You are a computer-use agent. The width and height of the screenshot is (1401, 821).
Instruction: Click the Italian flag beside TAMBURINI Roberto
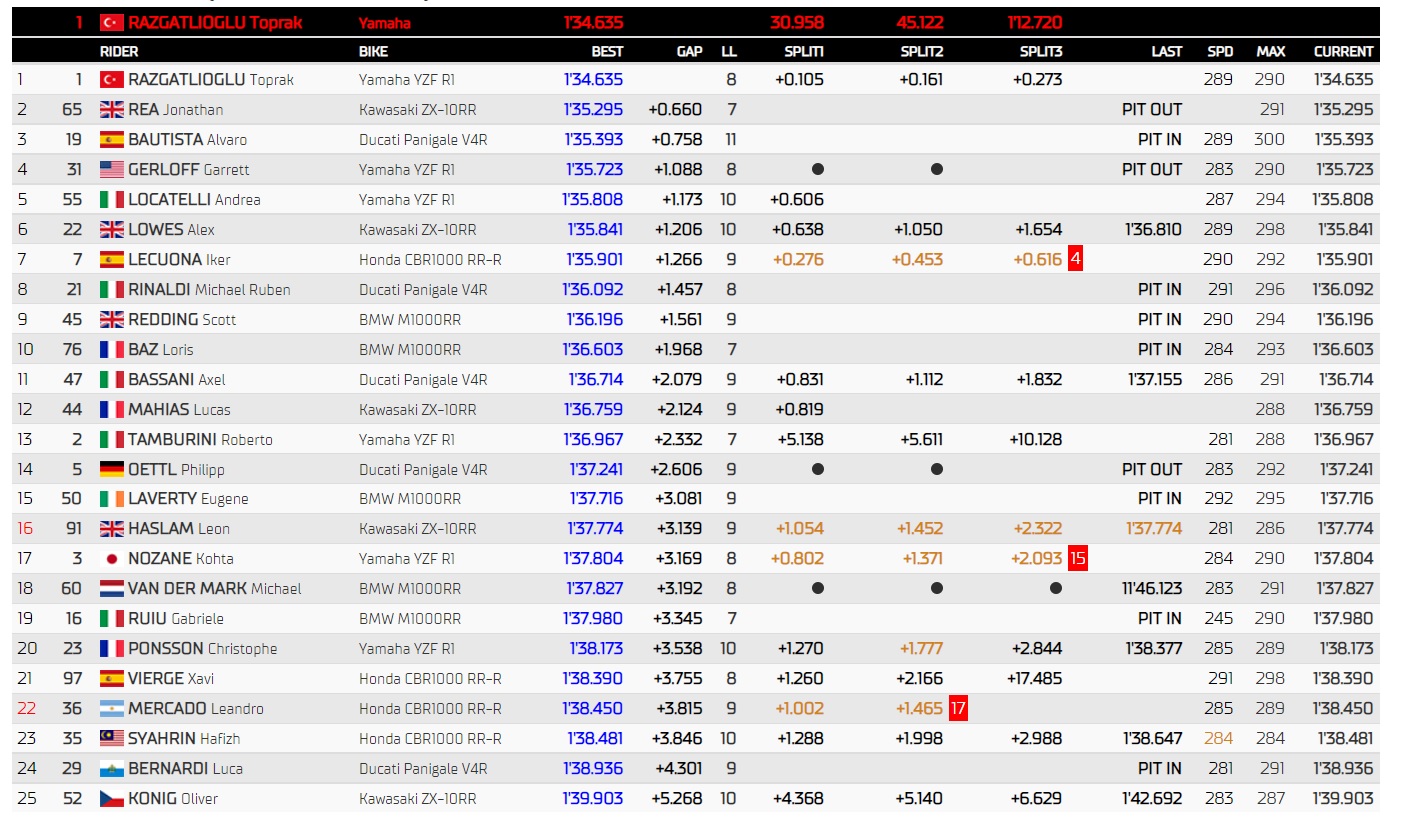pos(111,439)
